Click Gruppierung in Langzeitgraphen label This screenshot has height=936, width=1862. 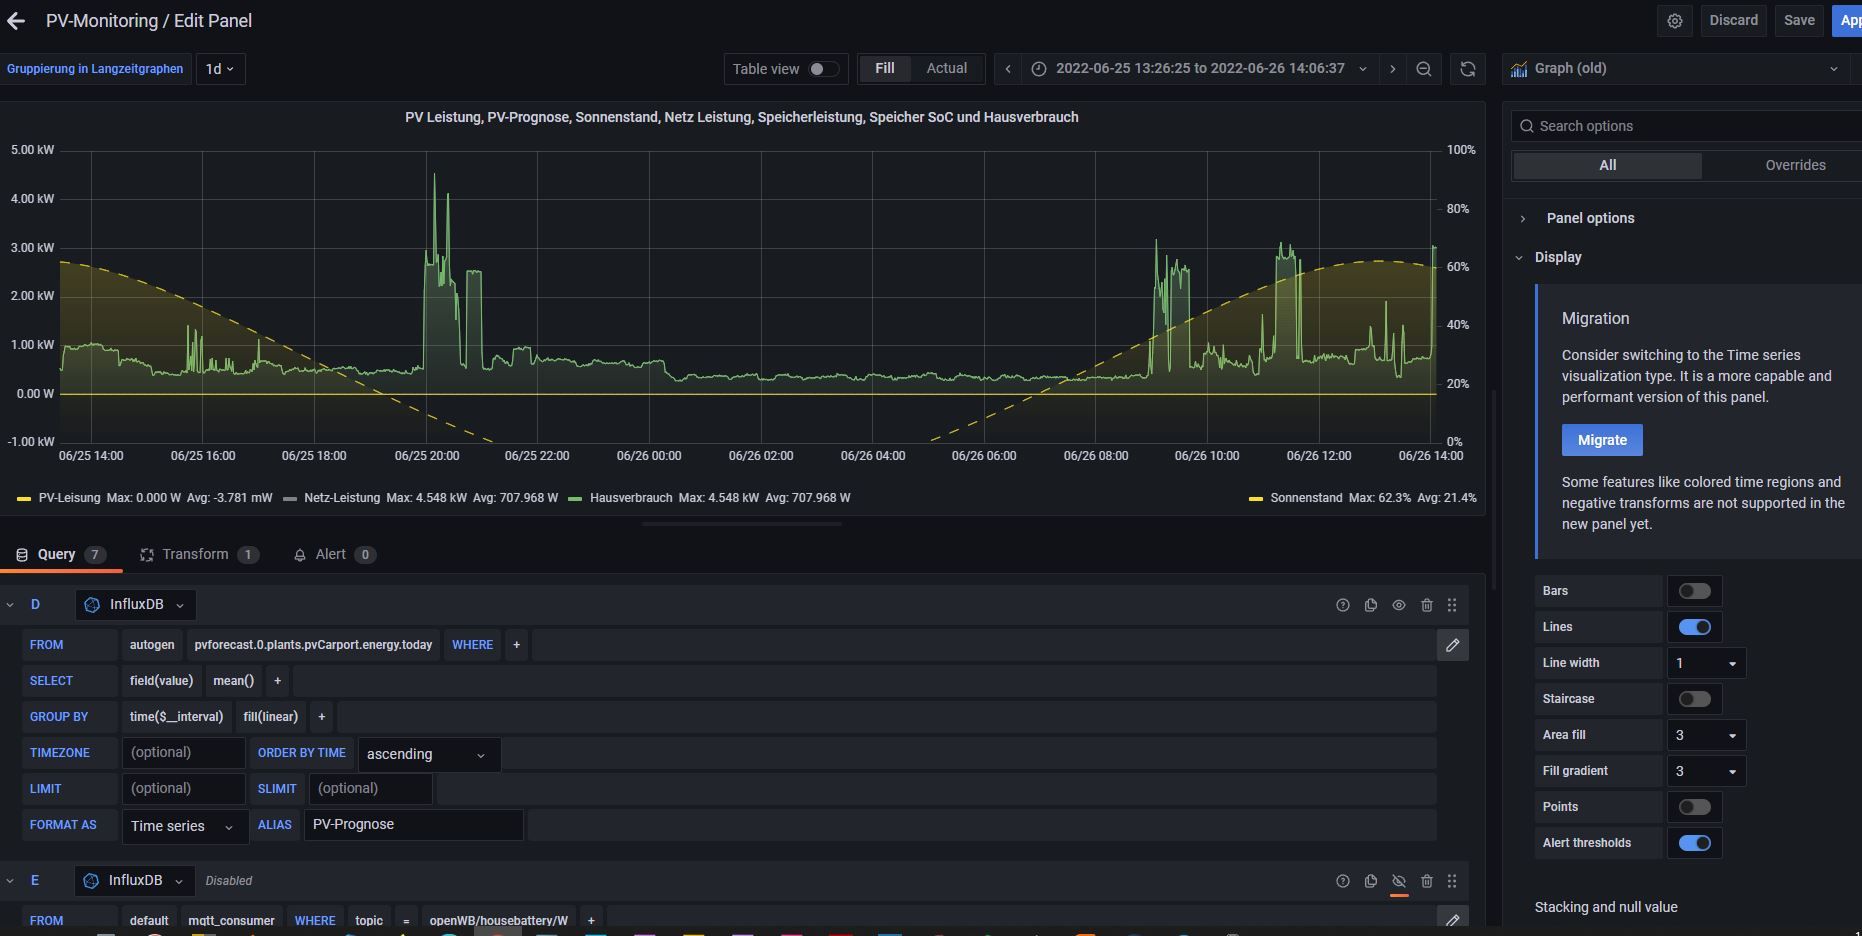[x=95, y=69]
